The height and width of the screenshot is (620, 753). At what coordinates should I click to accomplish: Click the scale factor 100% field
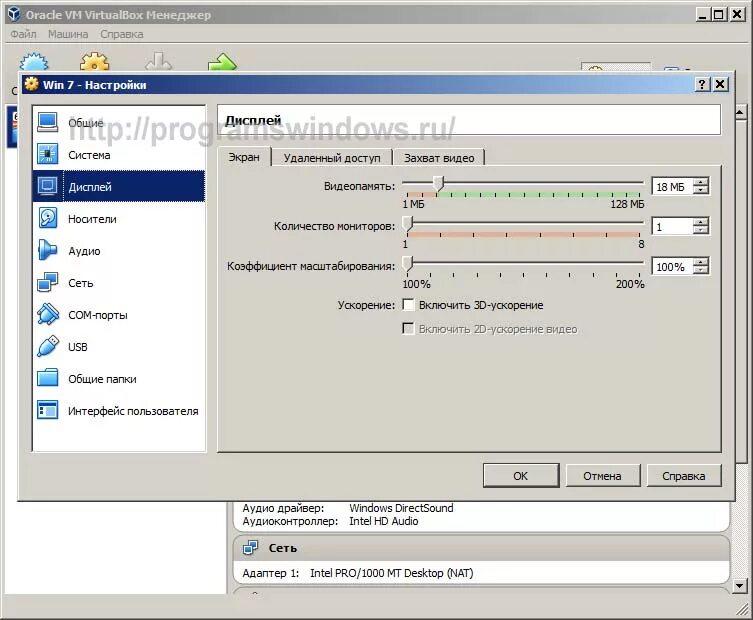673,267
